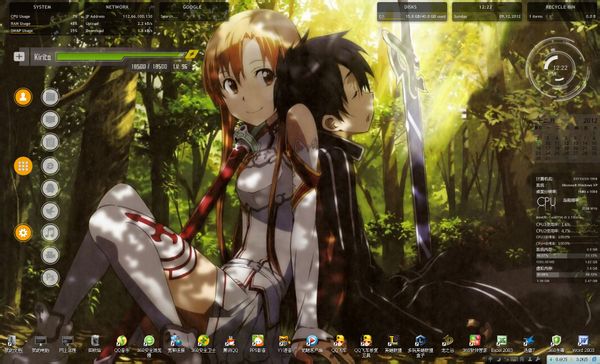Viewport: 600px width, 364px height.
Task: Launch the QQ penguin circular icon
Action: tap(50, 188)
